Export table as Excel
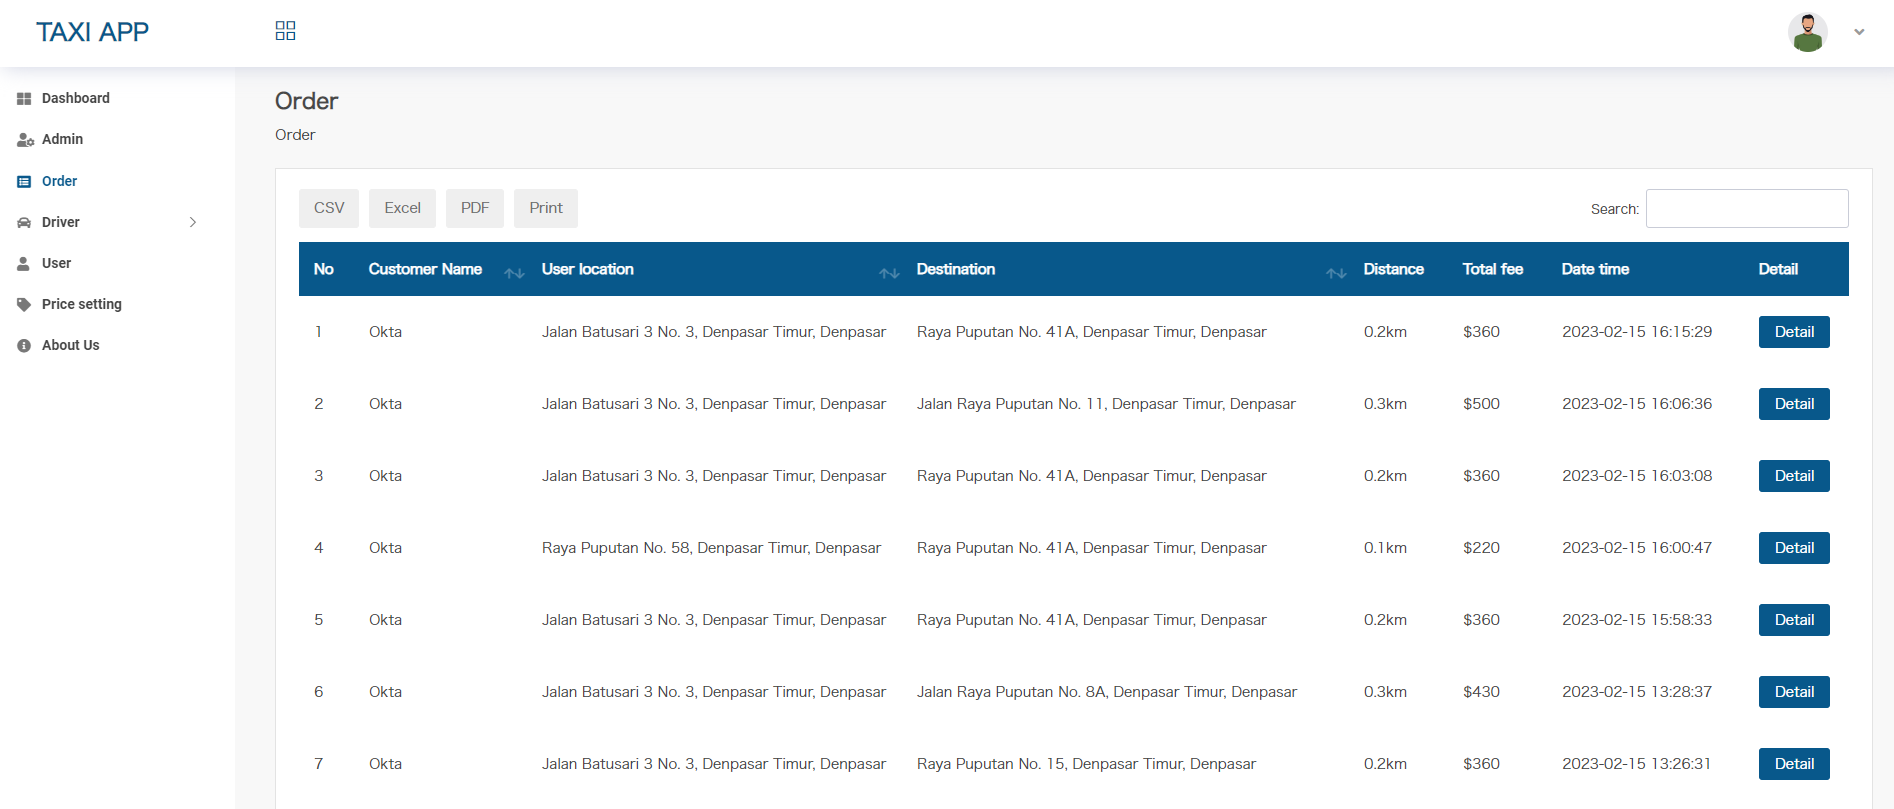This screenshot has width=1894, height=809. pyautogui.click(x=402, y=208)
